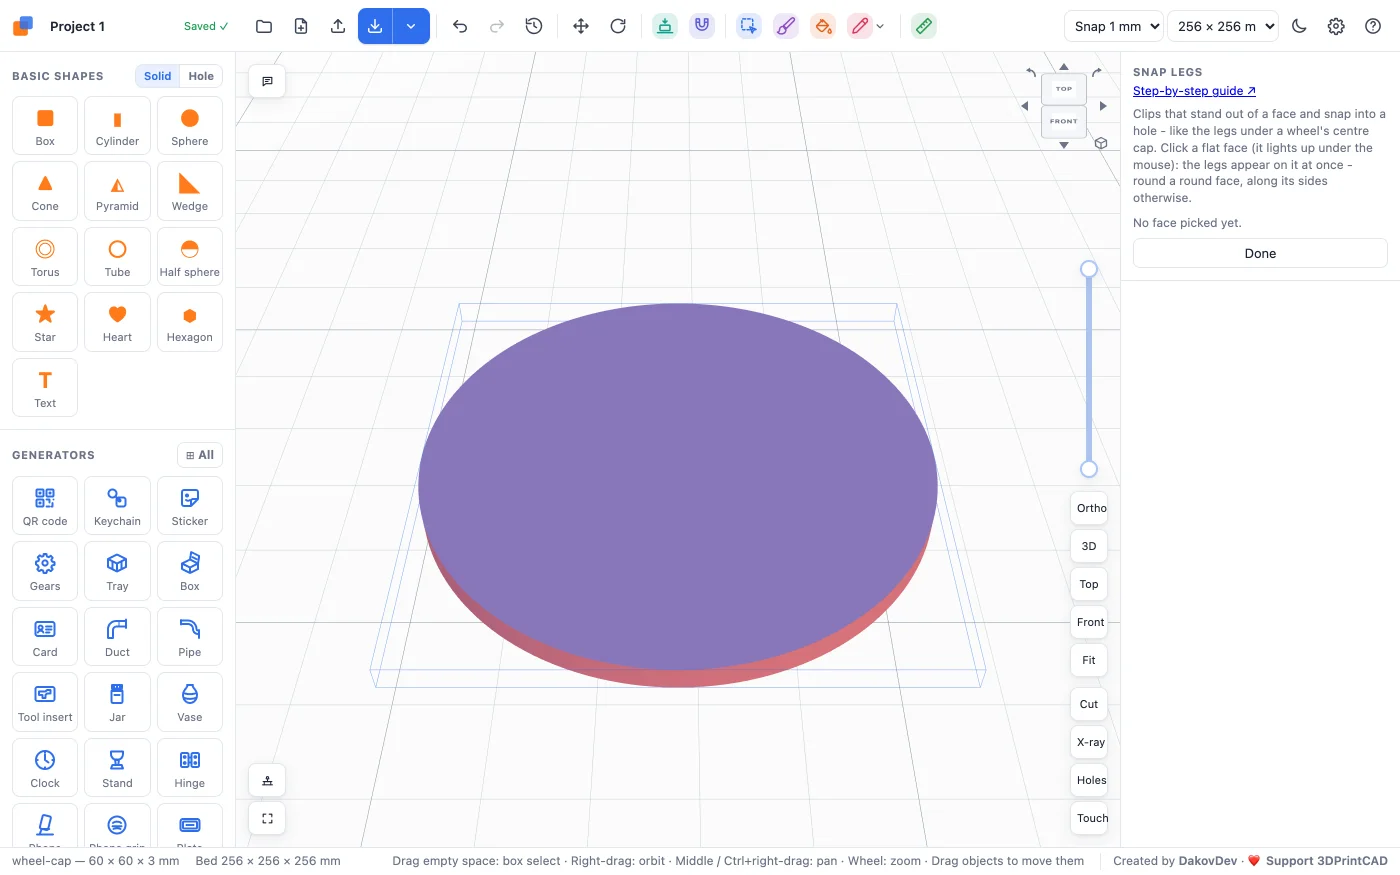Open the Step-by-step guide link

pos(1194,91)
